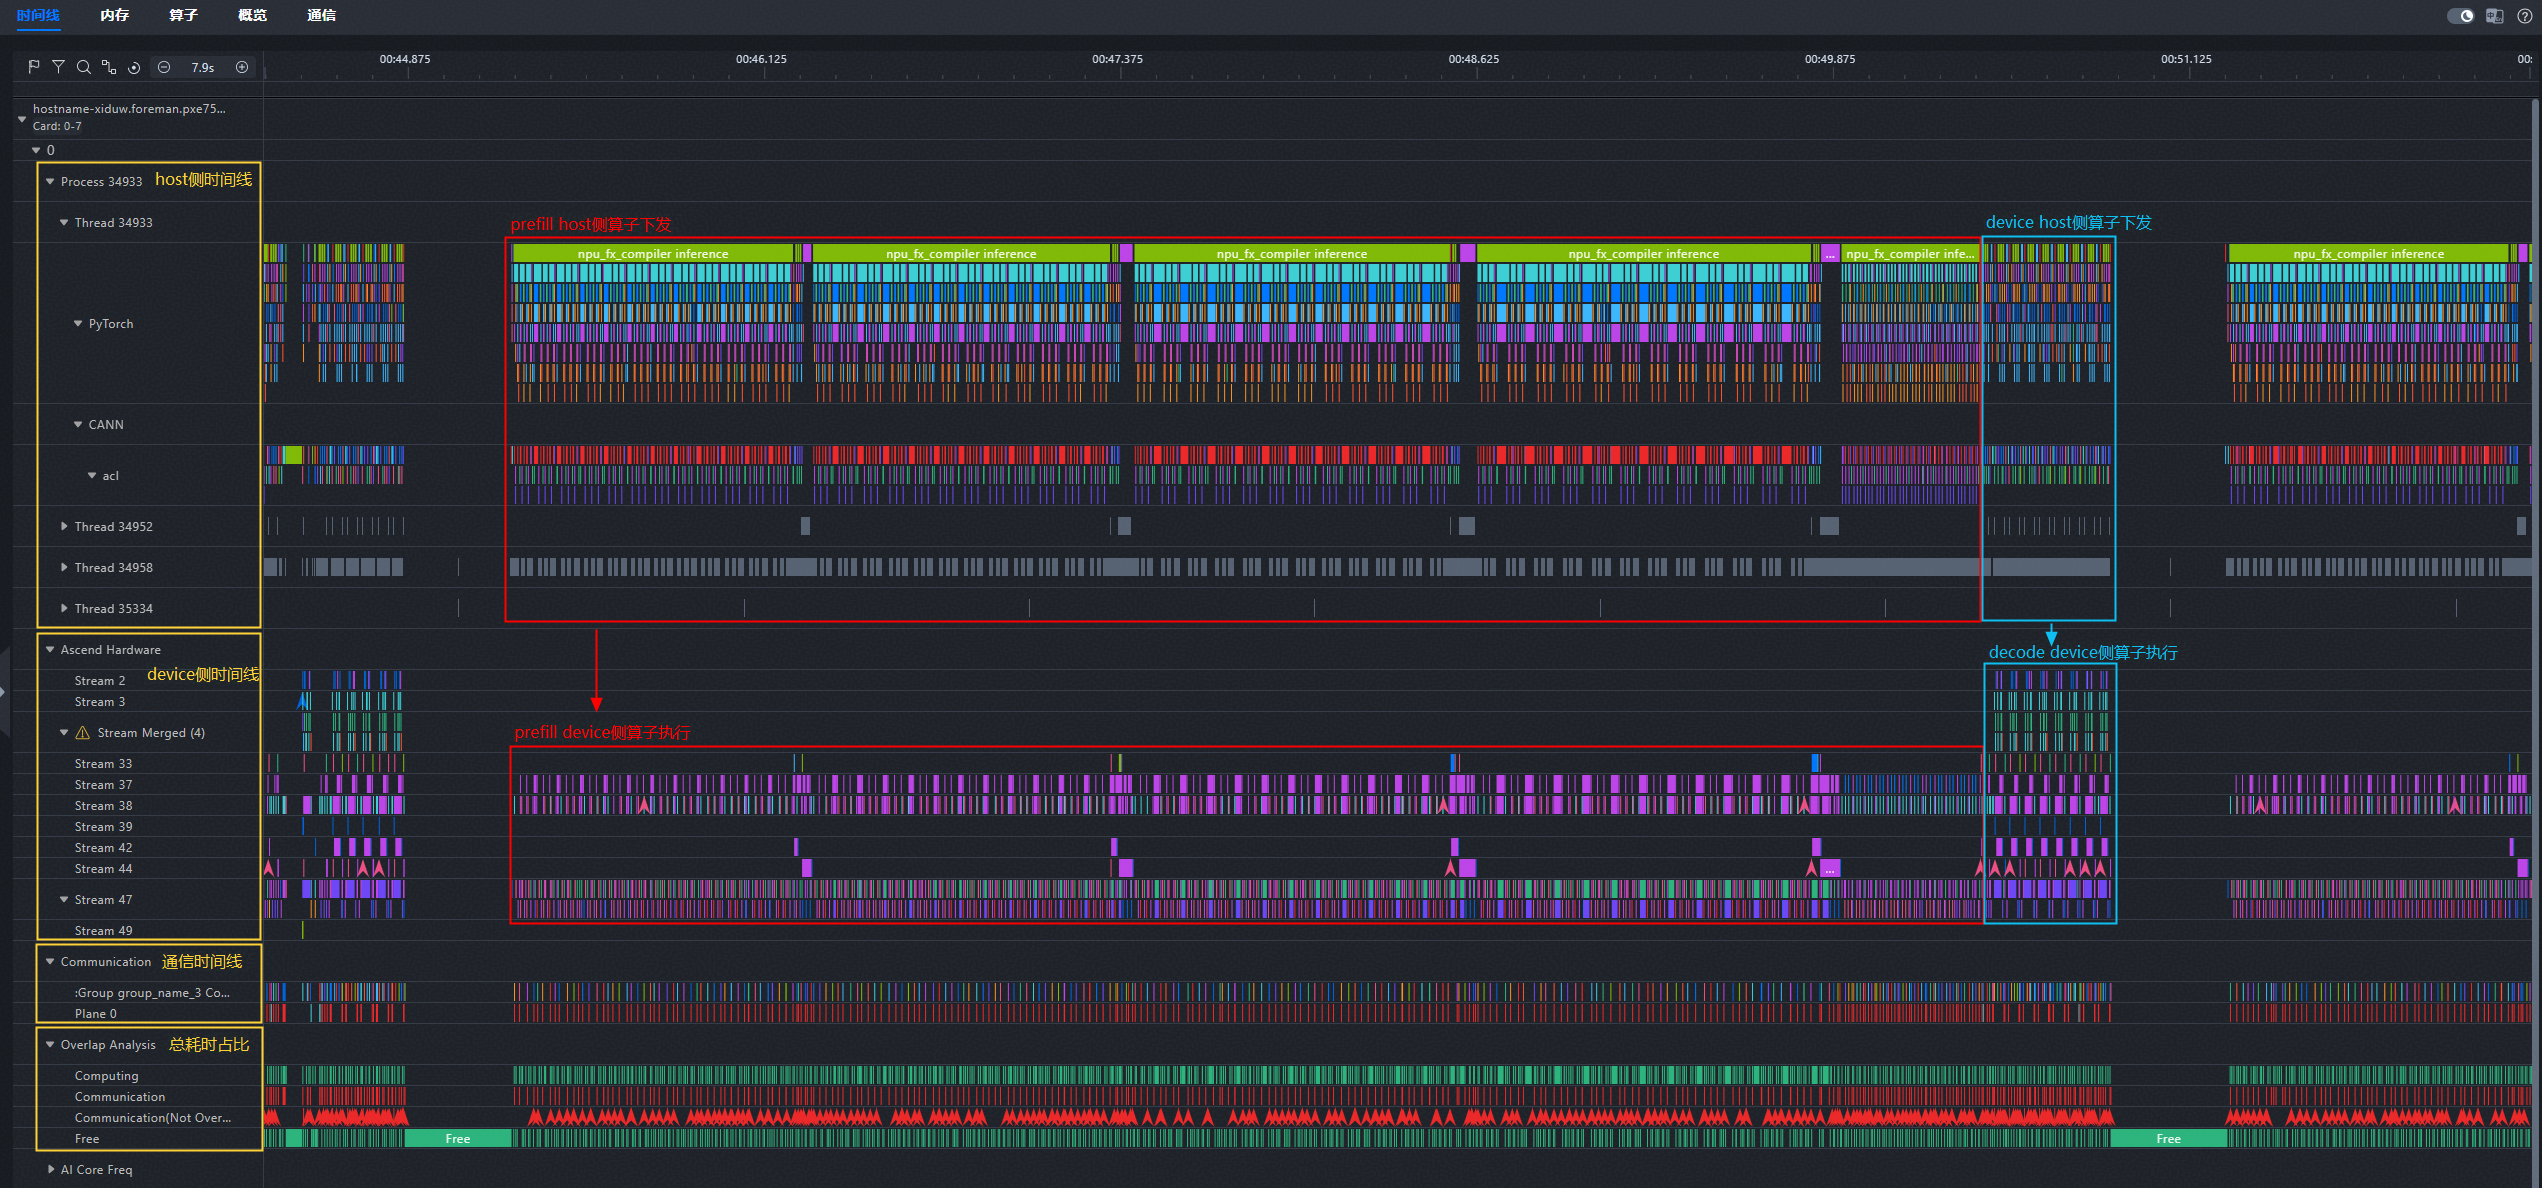2542x1188 pixels.
Task: Expand the AI Core Freq group
Action: click(x=50, y=1170)
